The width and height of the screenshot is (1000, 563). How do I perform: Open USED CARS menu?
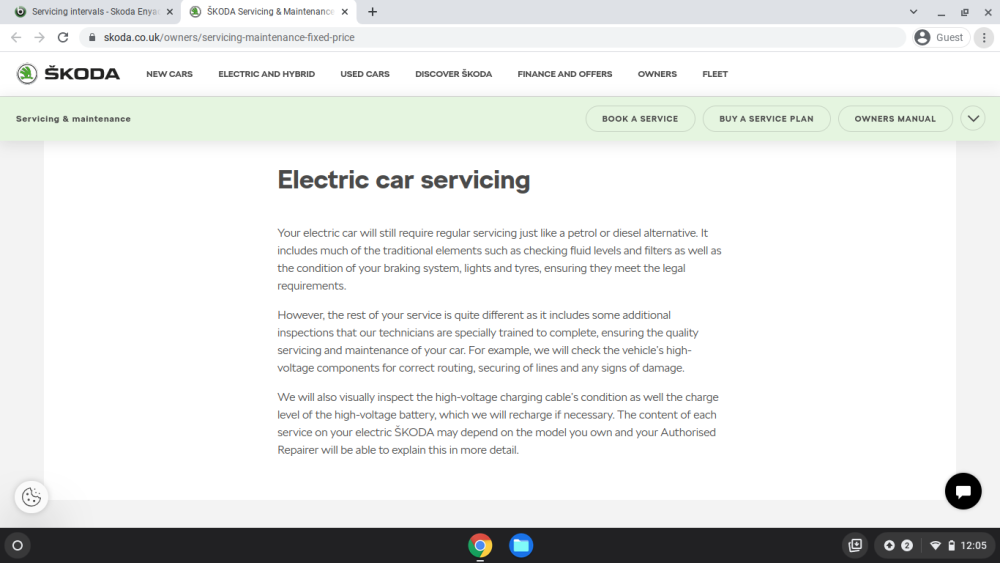[365, 74]
